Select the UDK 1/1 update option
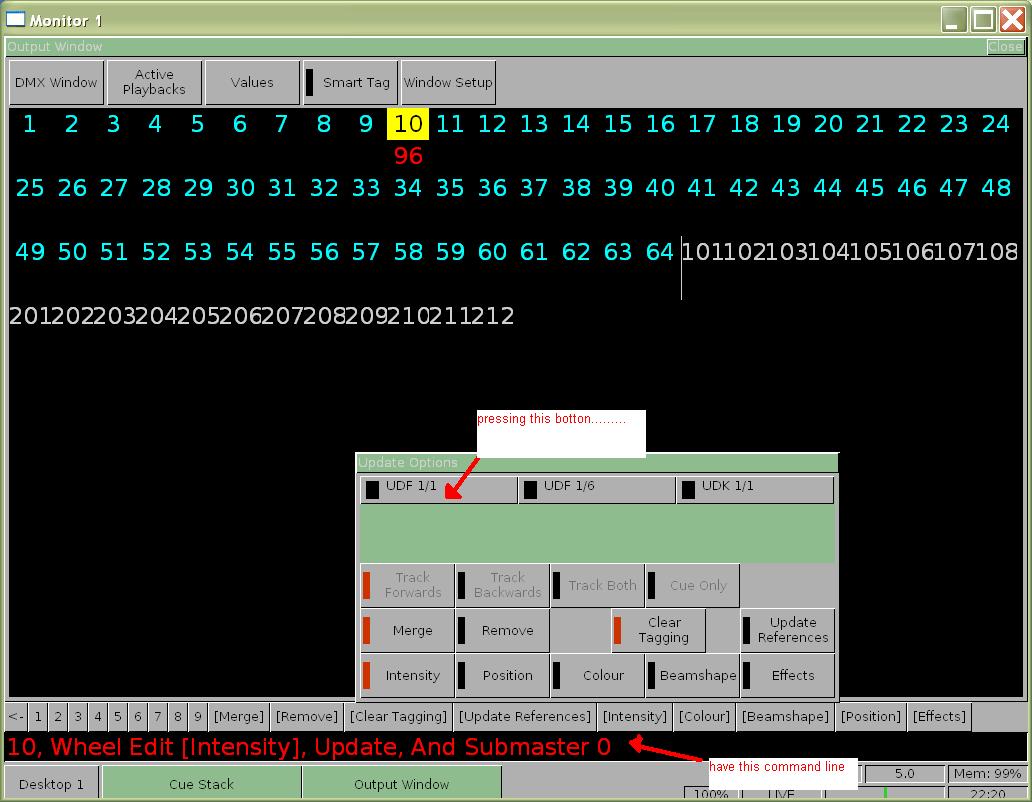Image resolution: width=1032 pixels, height=802 pixels. pyautogui.click(x=754, y=489)
